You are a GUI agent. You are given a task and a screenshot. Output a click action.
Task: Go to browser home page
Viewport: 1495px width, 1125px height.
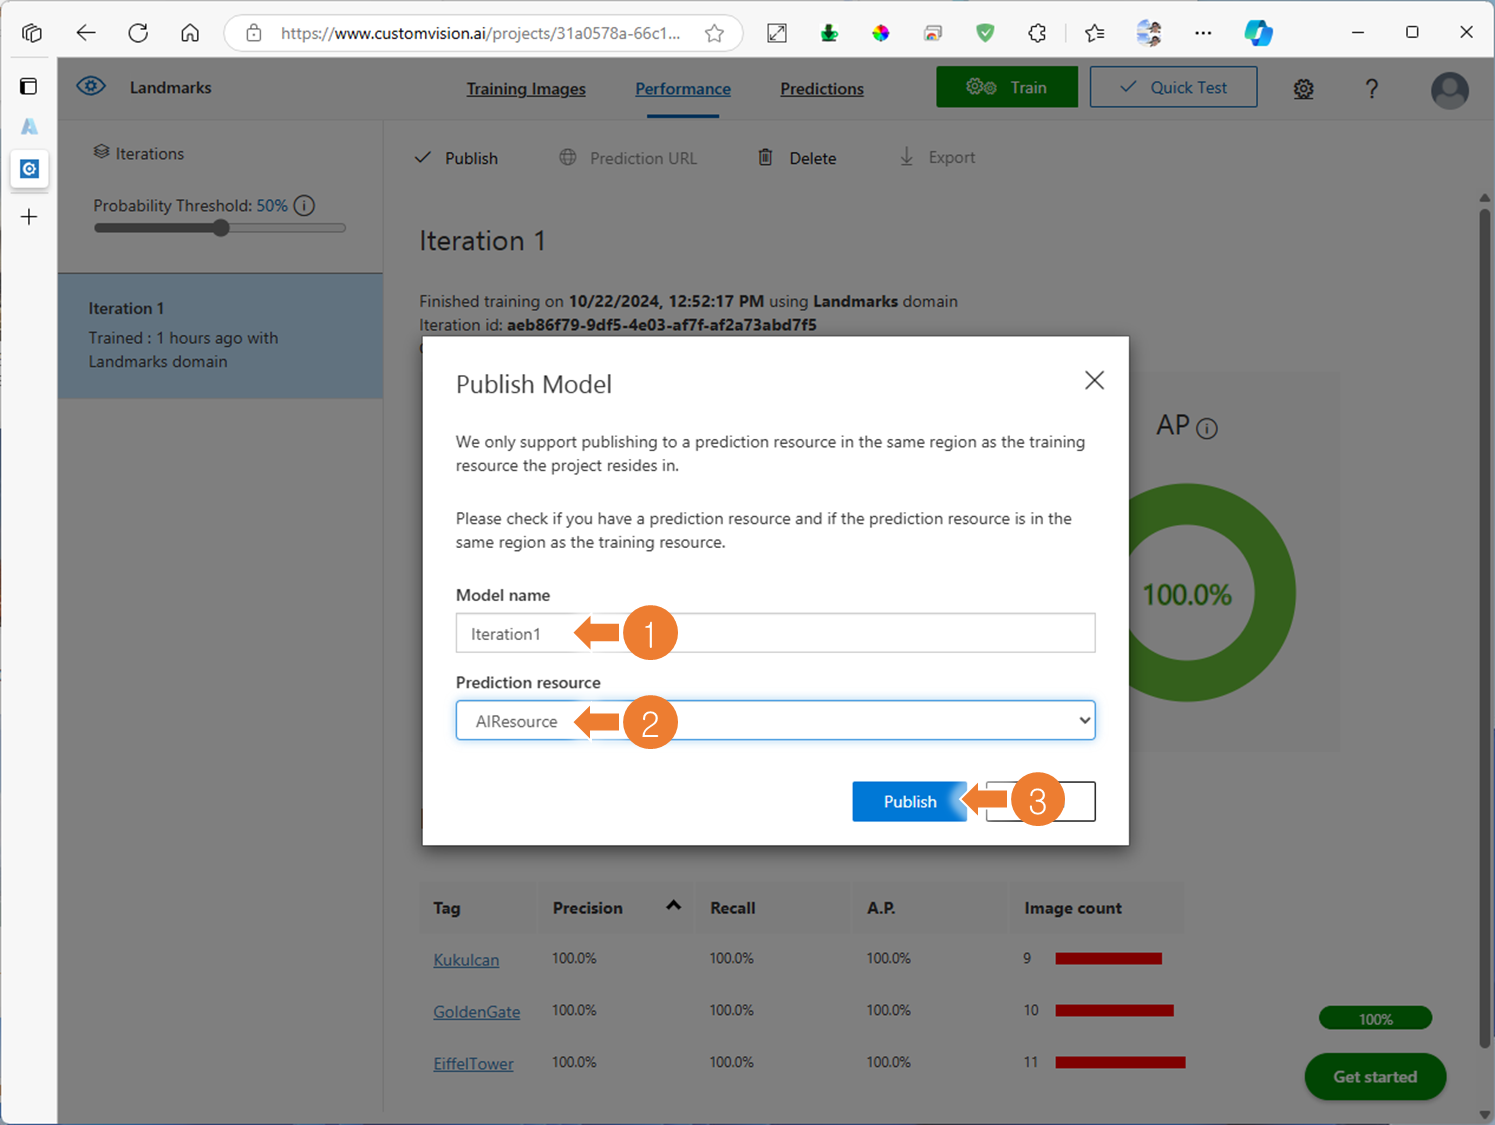[x=190, y=33]
